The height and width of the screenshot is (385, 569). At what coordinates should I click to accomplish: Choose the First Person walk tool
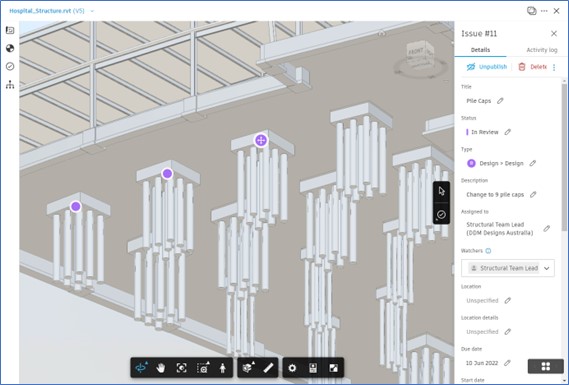(x=223, y=368)
